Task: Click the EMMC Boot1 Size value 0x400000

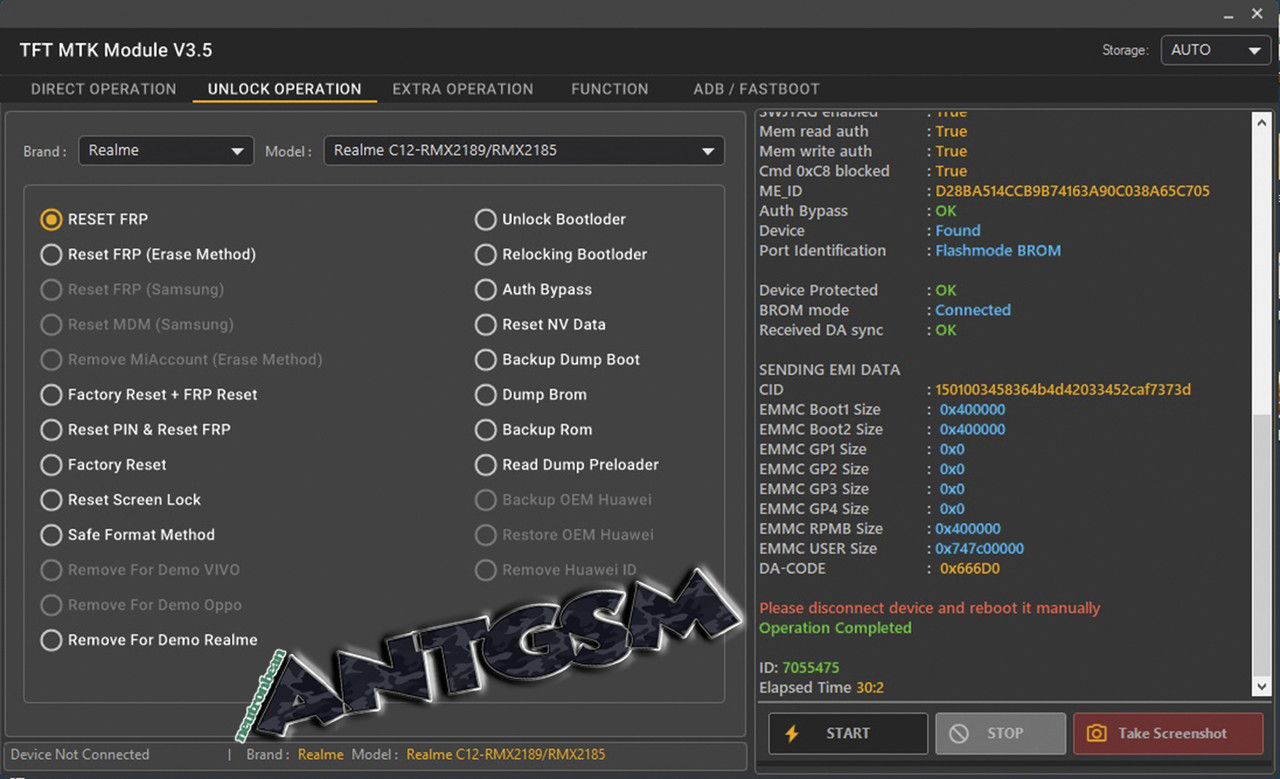Action: (x=973, y=410)
